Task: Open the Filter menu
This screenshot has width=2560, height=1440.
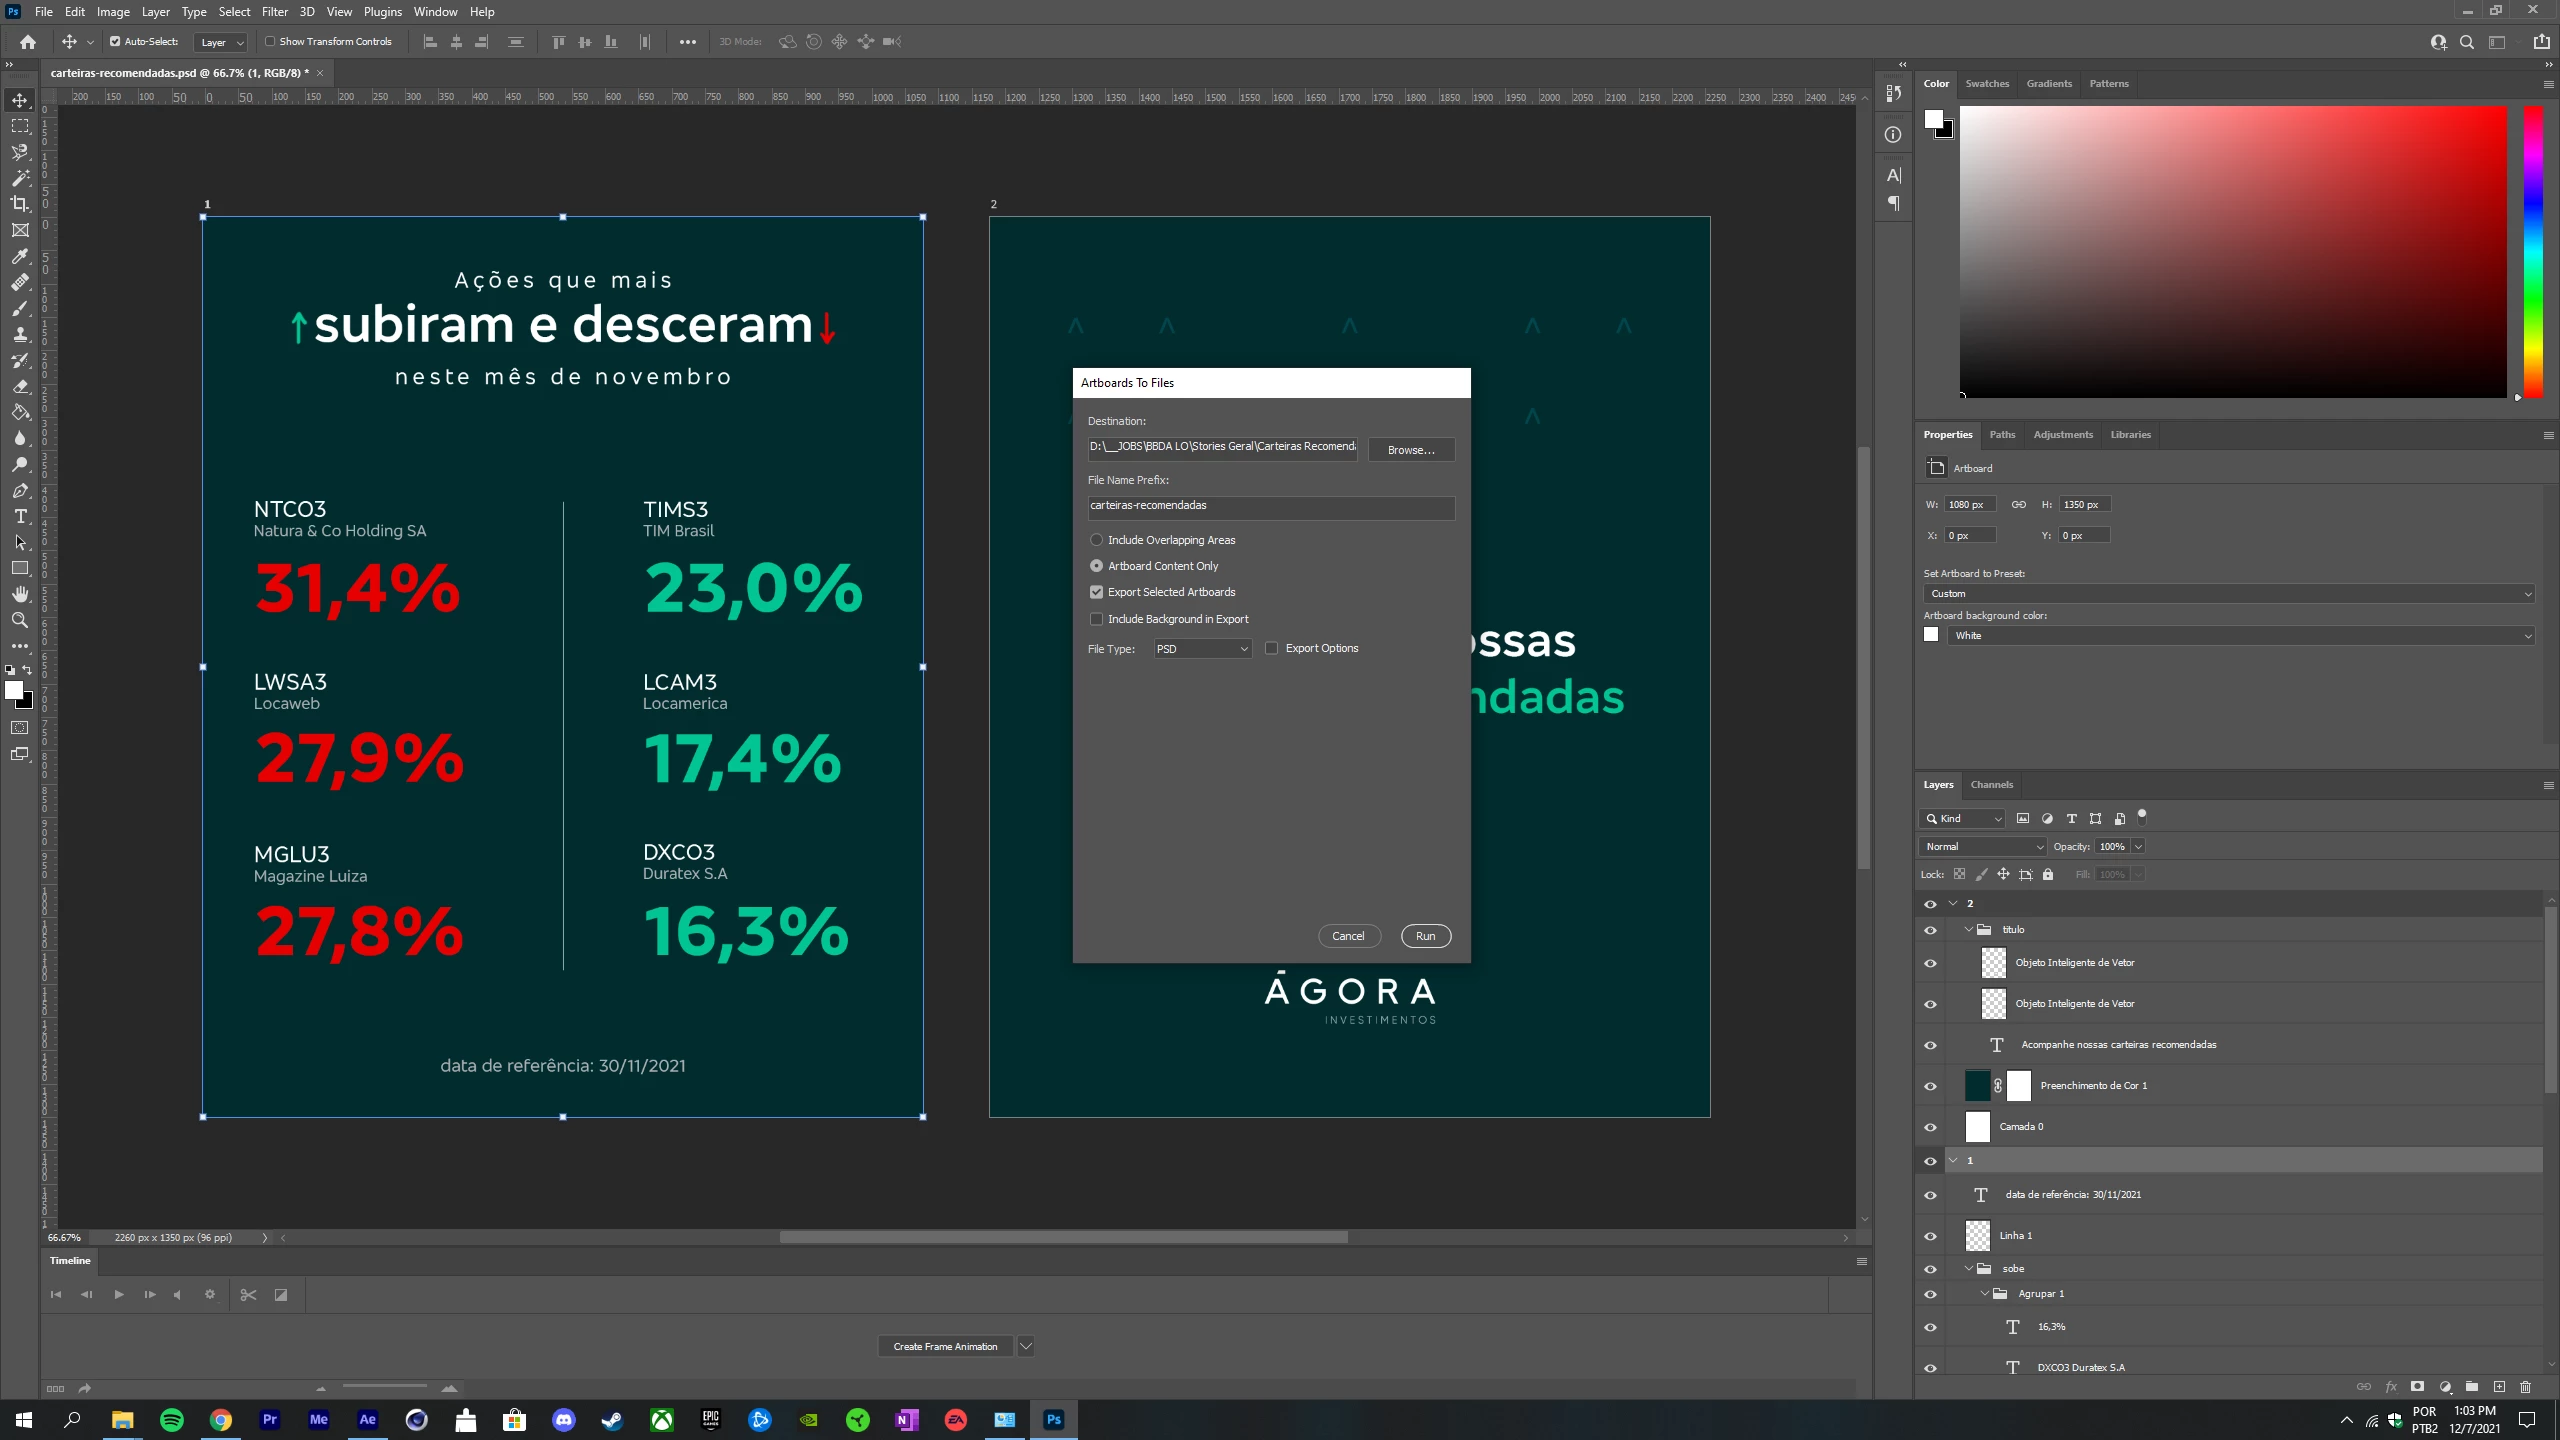Action: (x=274, y=12)
